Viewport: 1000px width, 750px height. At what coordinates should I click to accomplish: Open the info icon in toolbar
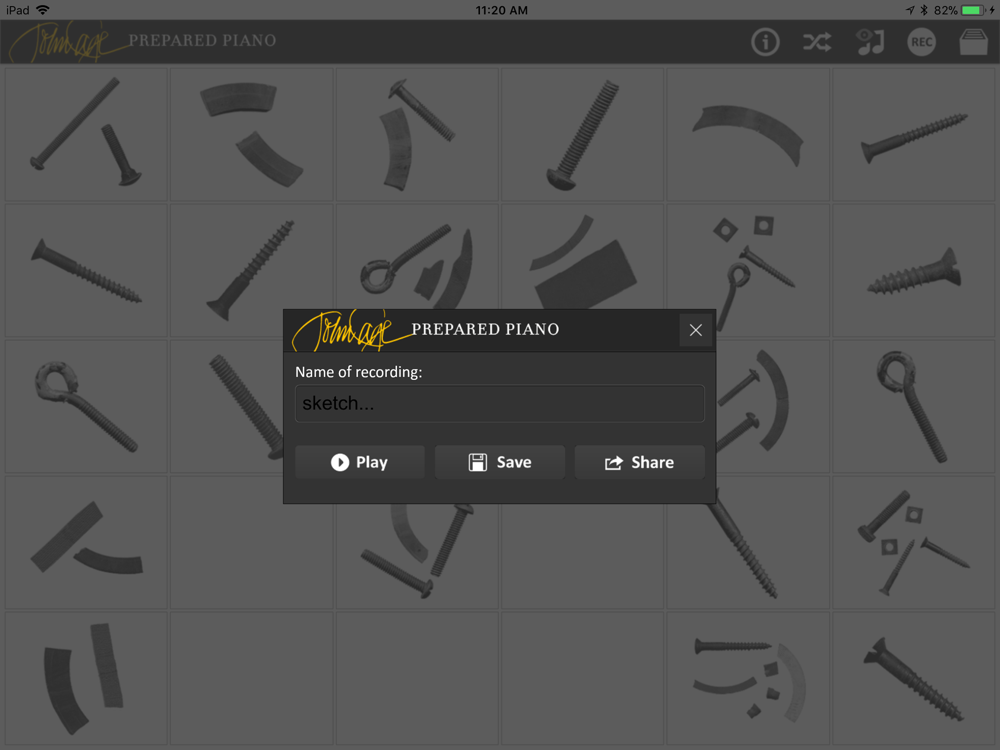click(x=765, y=42)
